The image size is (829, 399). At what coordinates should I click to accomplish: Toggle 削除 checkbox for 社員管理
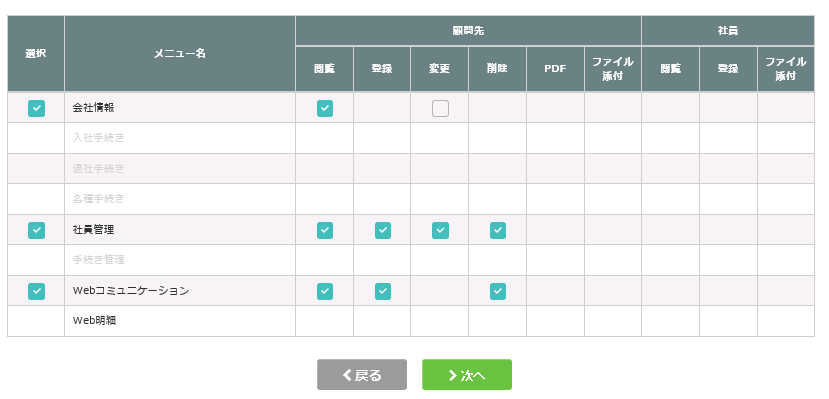[498, 230]
